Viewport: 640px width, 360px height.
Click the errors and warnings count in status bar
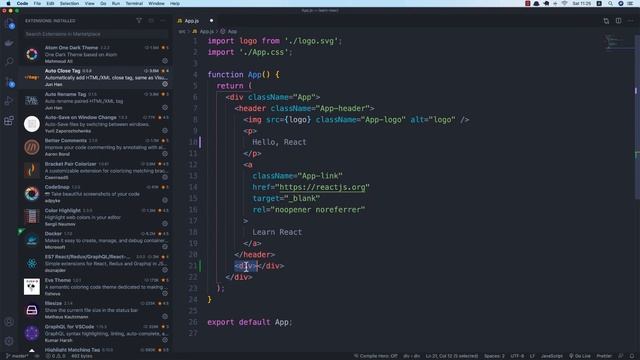click(x=56, y=356)
